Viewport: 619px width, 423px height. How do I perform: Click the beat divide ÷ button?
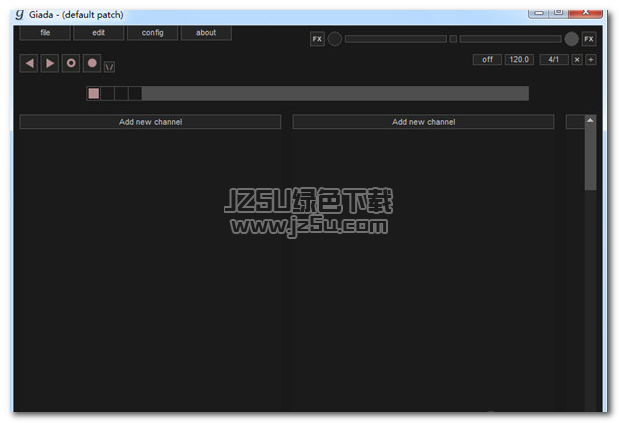click(591, 60)
